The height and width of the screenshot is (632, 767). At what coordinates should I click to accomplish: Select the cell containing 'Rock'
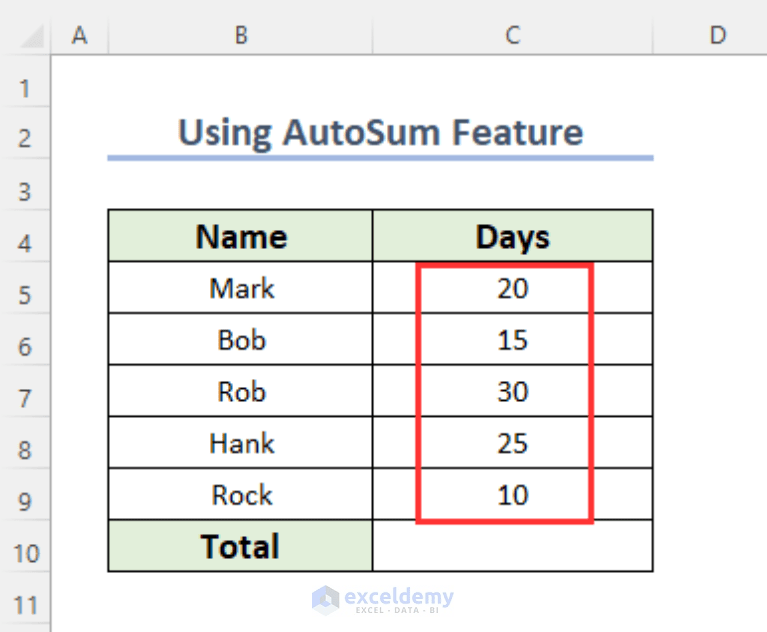241,495
